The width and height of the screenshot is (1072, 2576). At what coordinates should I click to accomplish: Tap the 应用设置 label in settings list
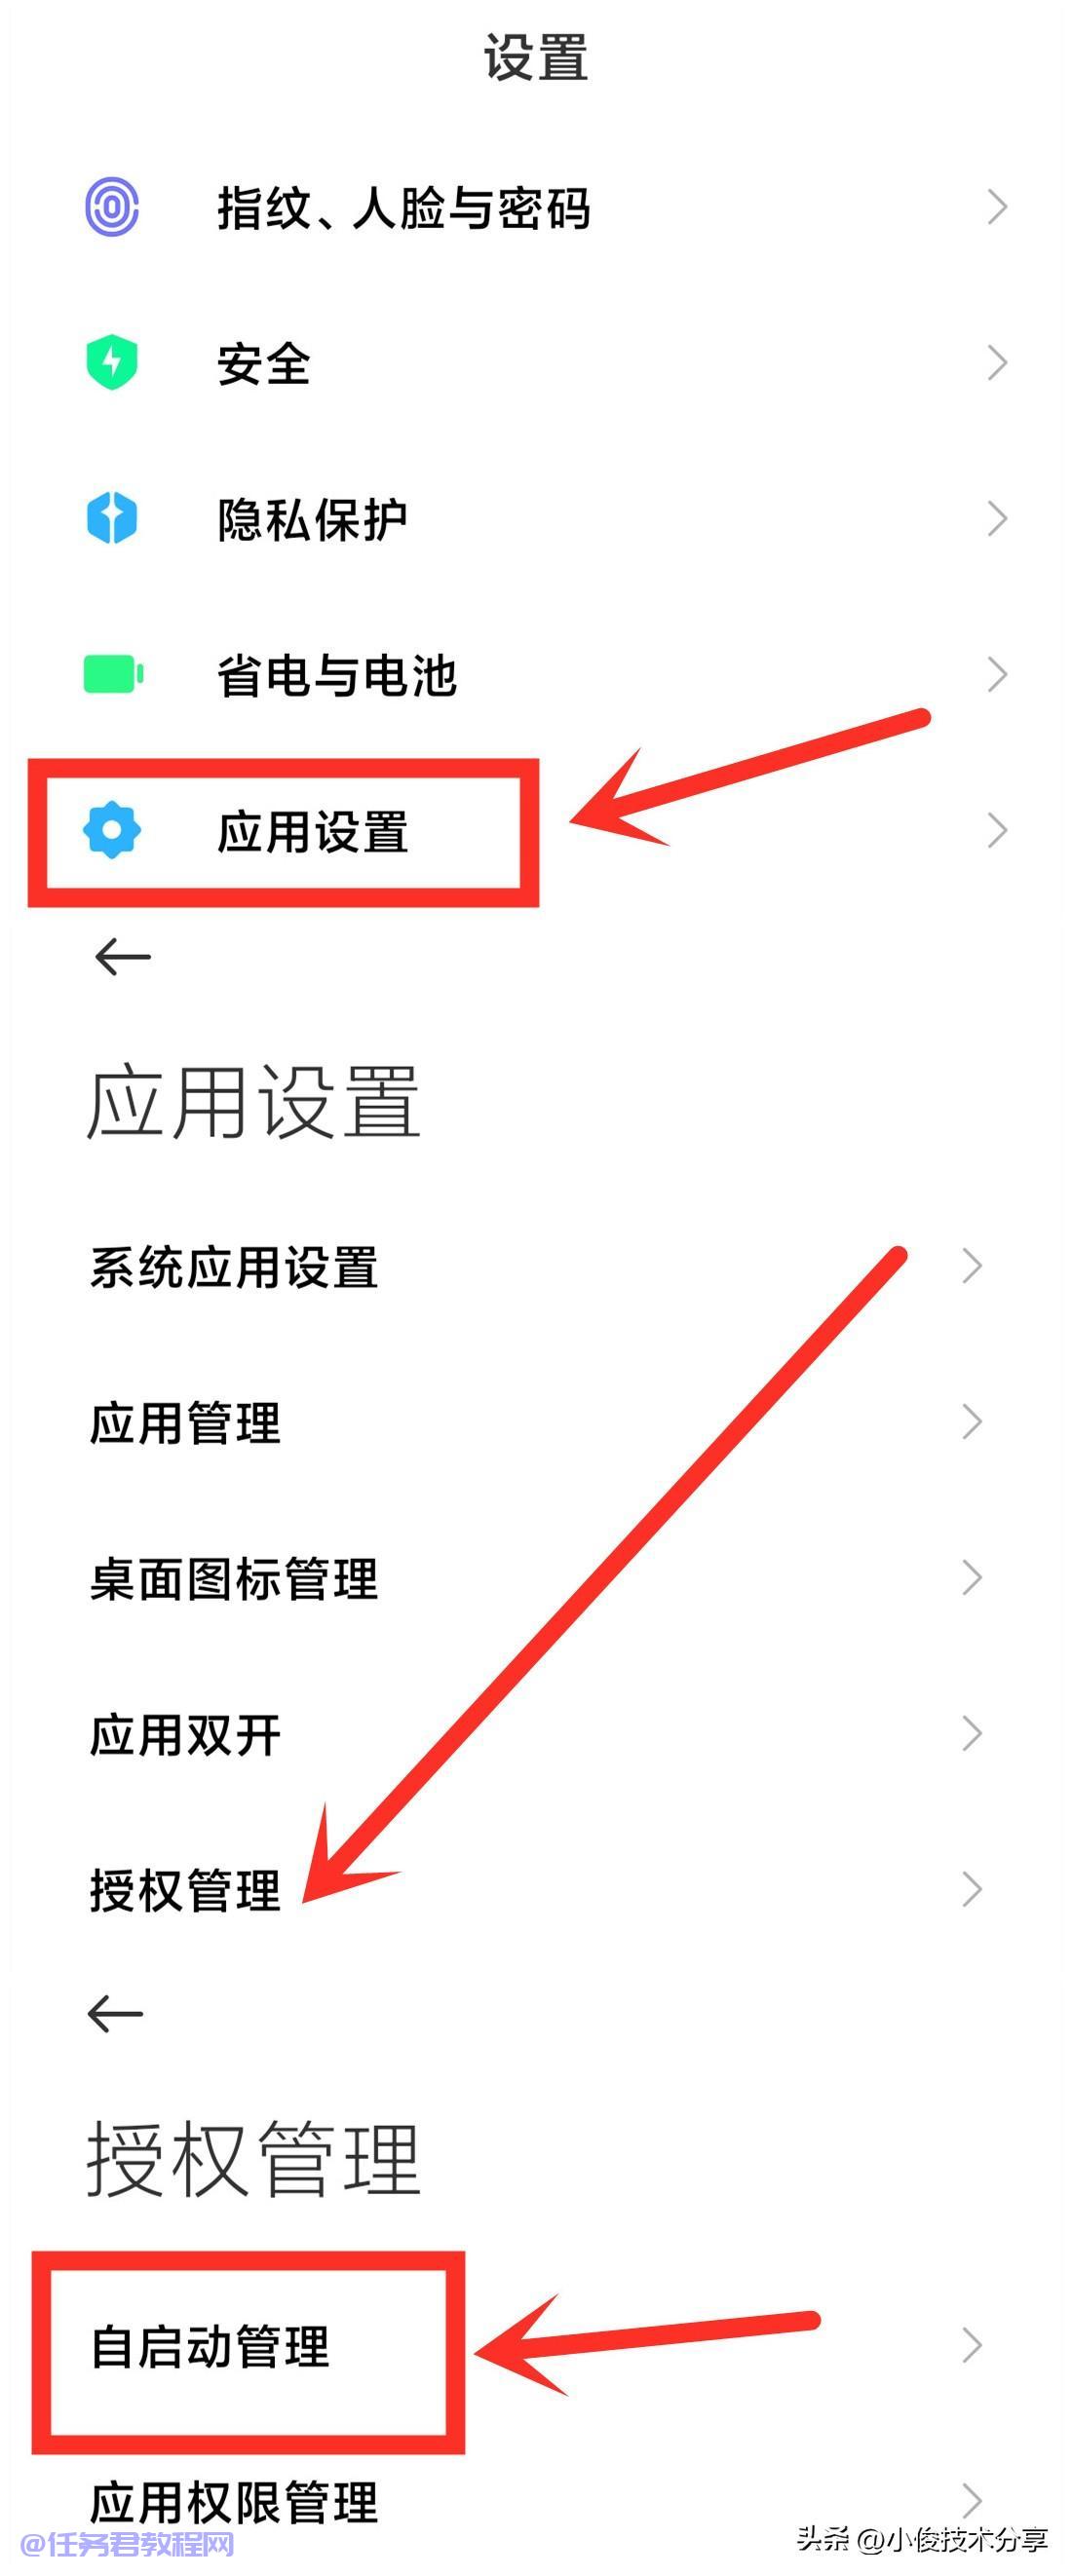(312, 831)
